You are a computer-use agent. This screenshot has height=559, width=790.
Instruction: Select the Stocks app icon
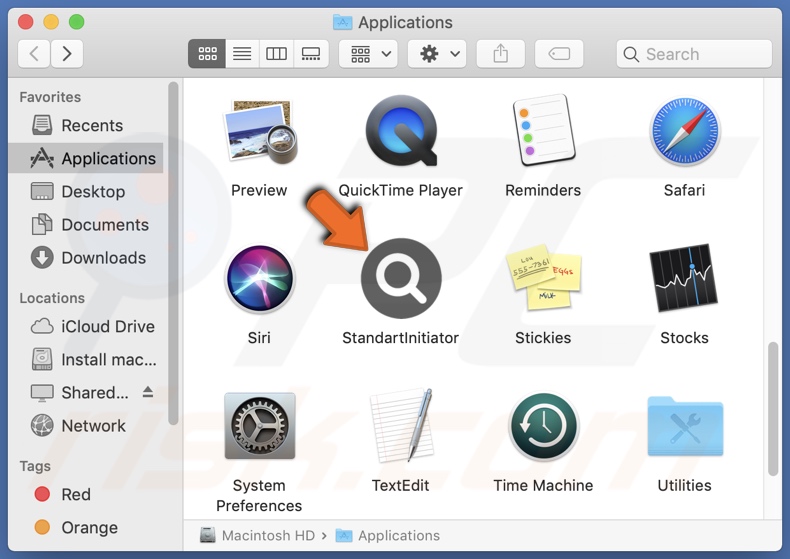click(684, 278)
